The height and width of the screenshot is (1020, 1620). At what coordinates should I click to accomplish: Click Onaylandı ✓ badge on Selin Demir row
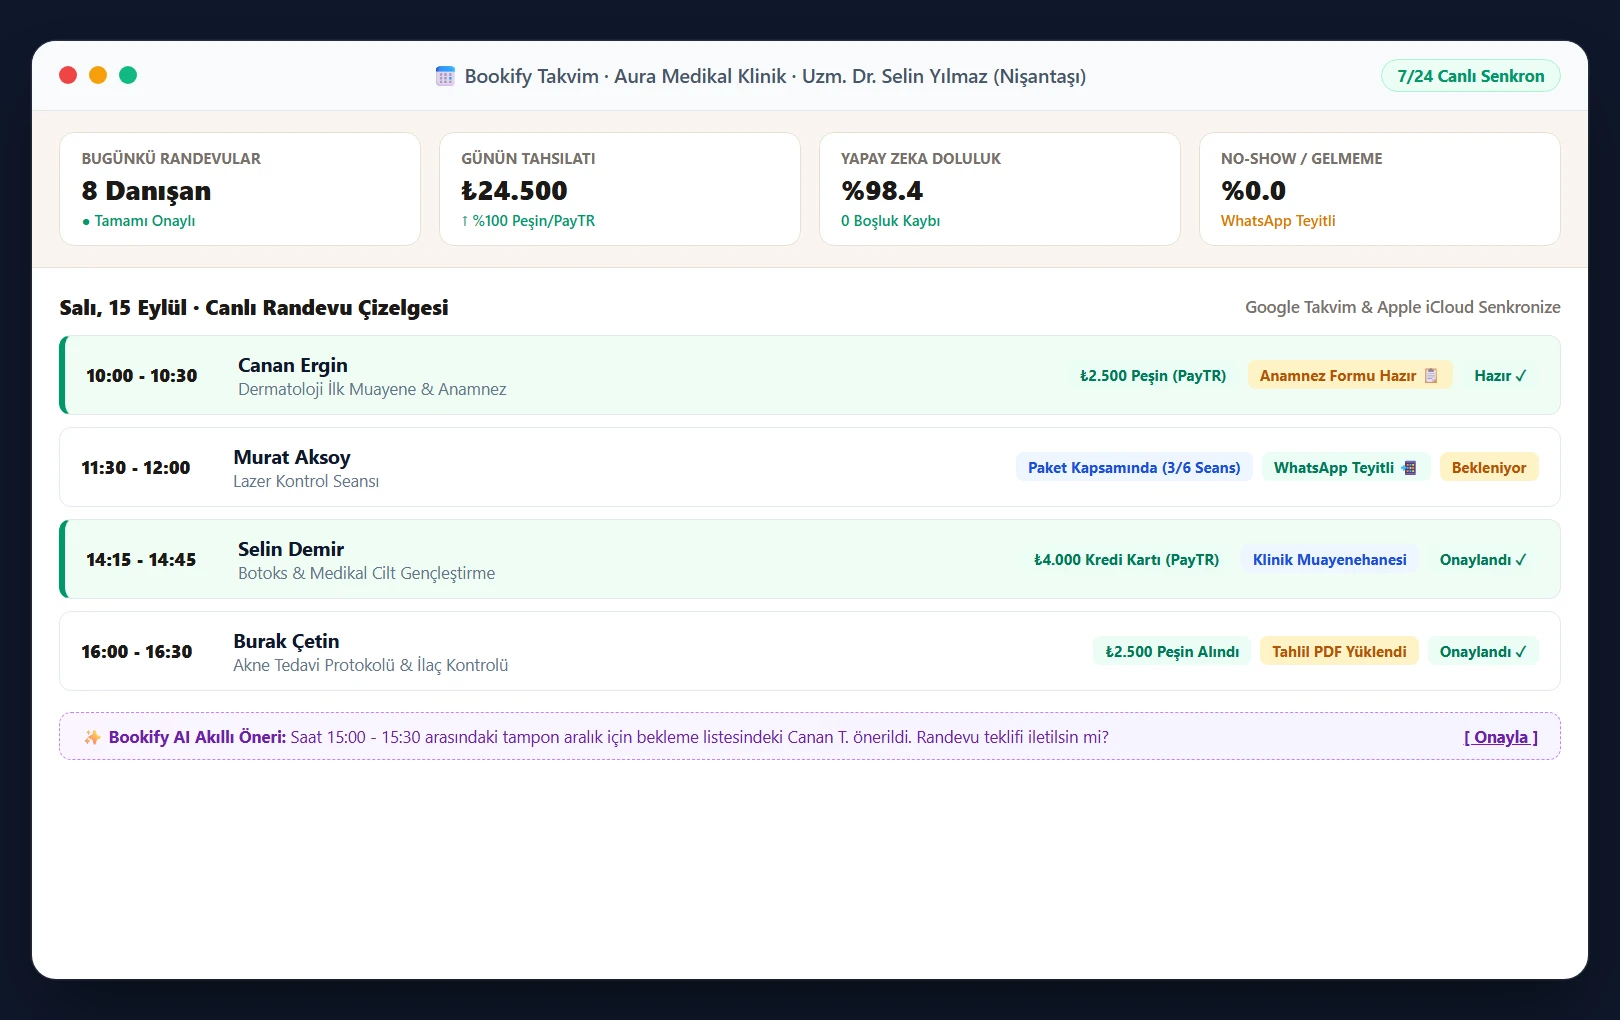pos(1483,560)
